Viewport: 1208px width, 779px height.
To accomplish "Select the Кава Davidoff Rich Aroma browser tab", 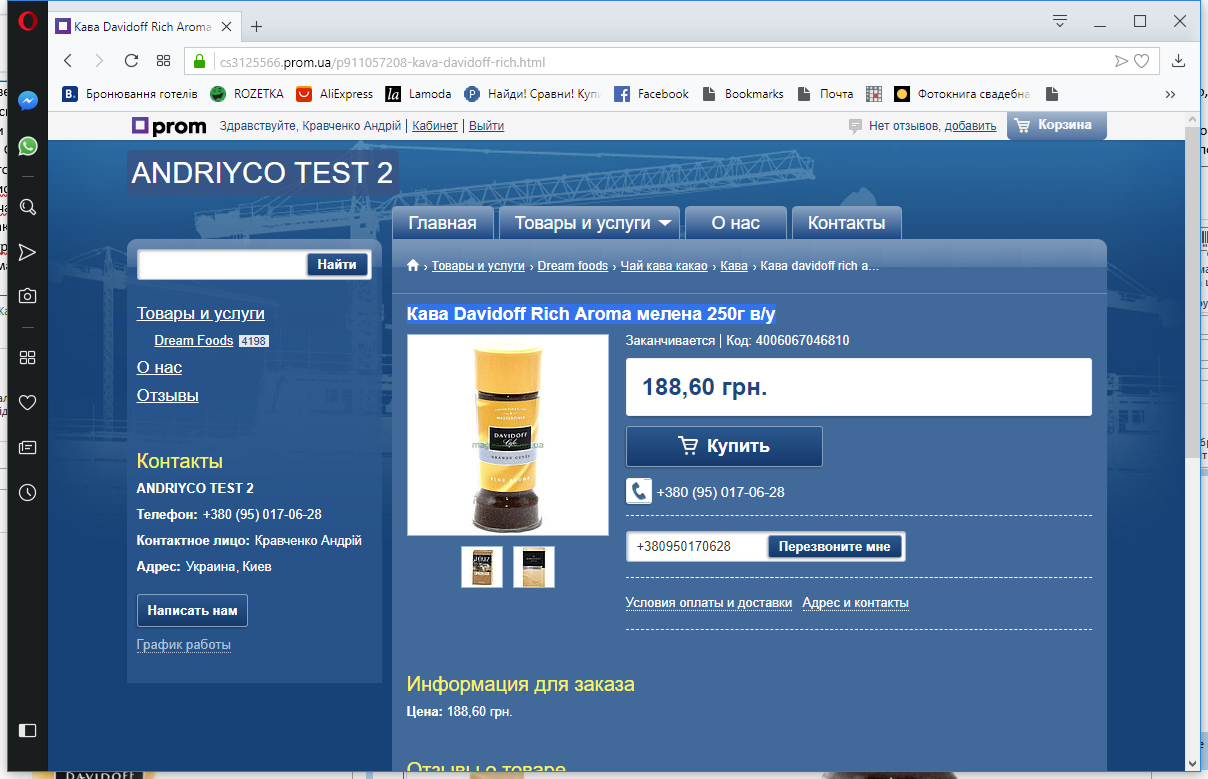I will click(x=143, y=26).
